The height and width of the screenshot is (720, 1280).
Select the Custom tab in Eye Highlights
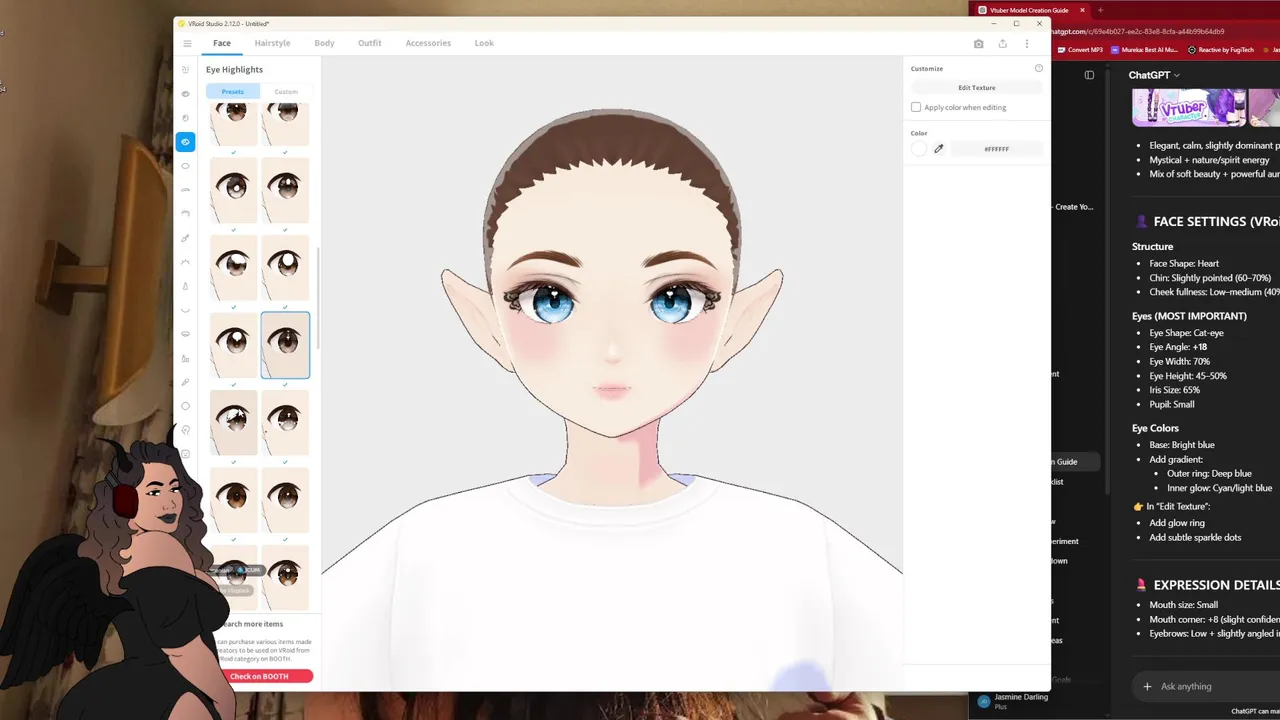(x=286, y=91)
